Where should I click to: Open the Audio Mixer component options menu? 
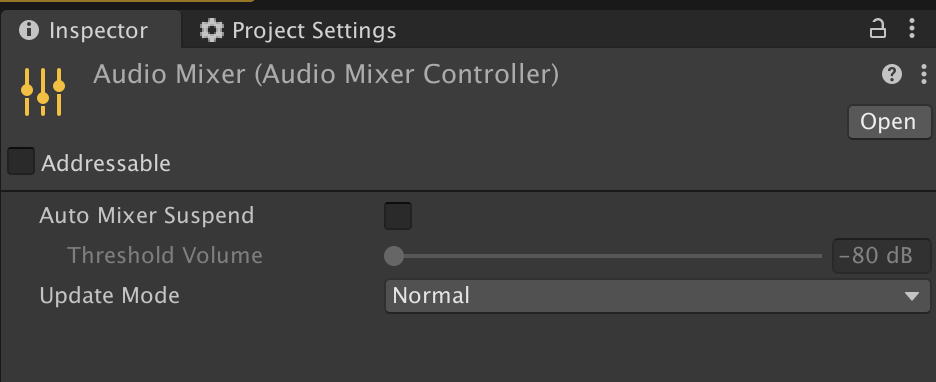923,75
